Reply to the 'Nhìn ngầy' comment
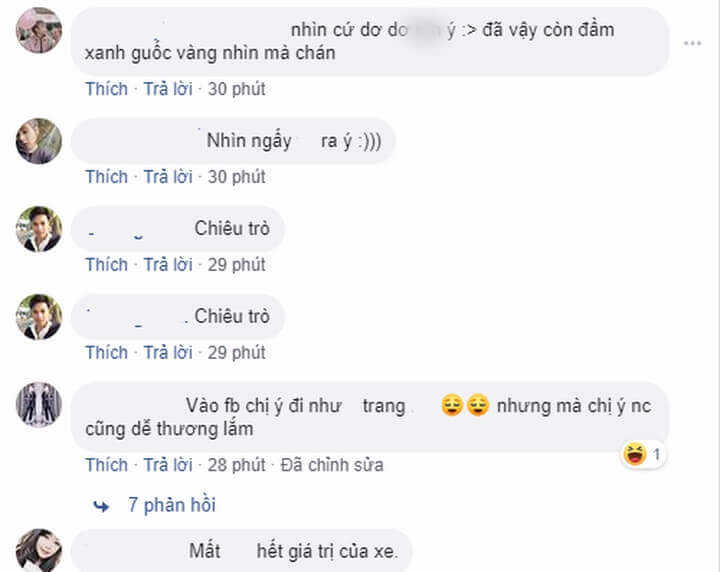This screenshot has width=720, height=572. (168, 177)
